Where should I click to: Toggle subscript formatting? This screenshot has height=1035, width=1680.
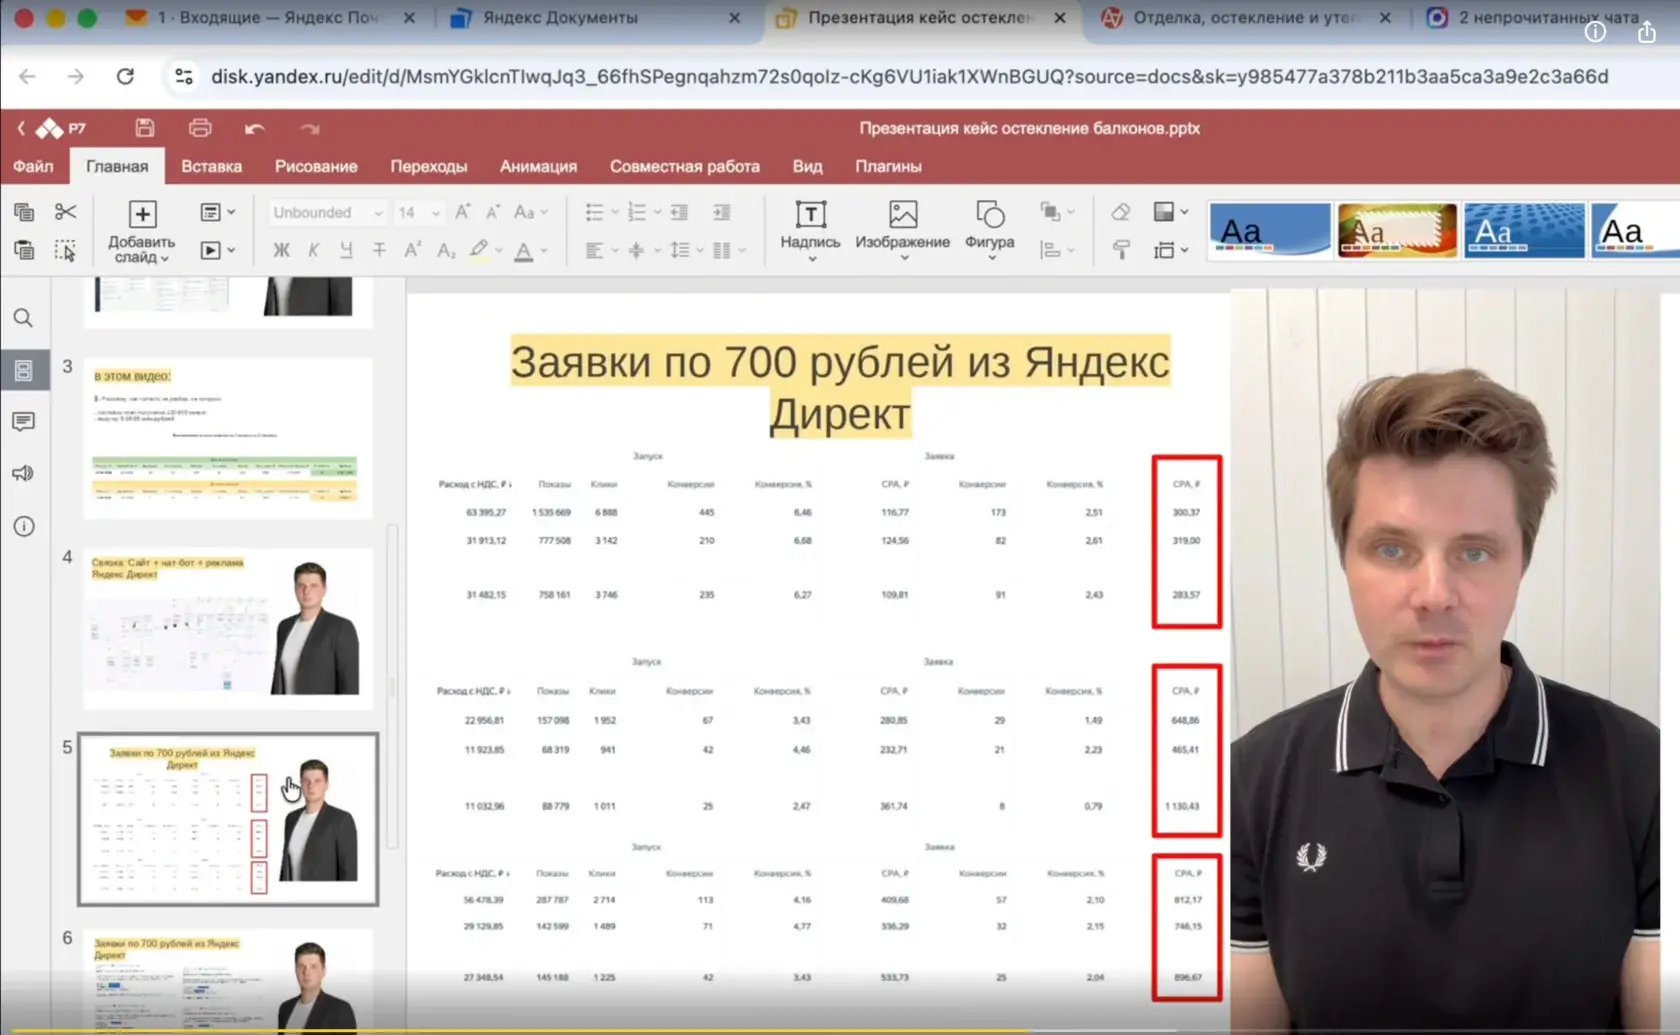[446, 250]
